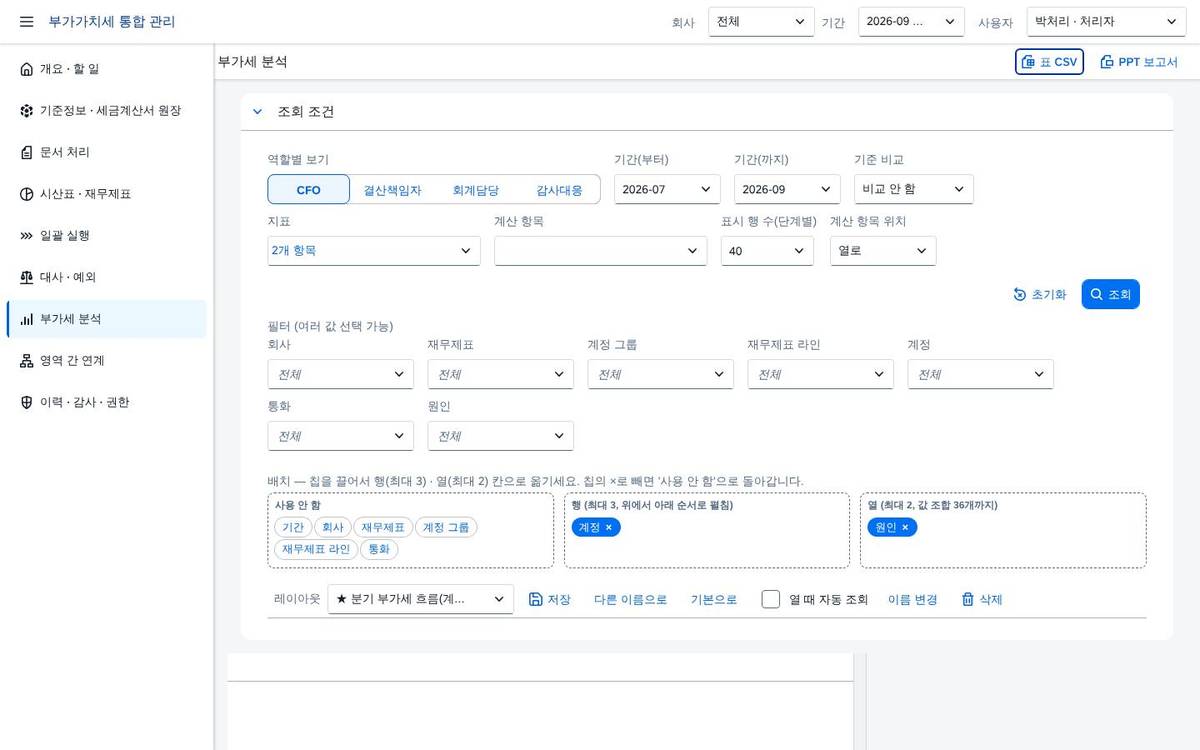Screen dimensions: 1200x750
Task: Remove the 계정 chip via its × icon
Action: point(608,527)
